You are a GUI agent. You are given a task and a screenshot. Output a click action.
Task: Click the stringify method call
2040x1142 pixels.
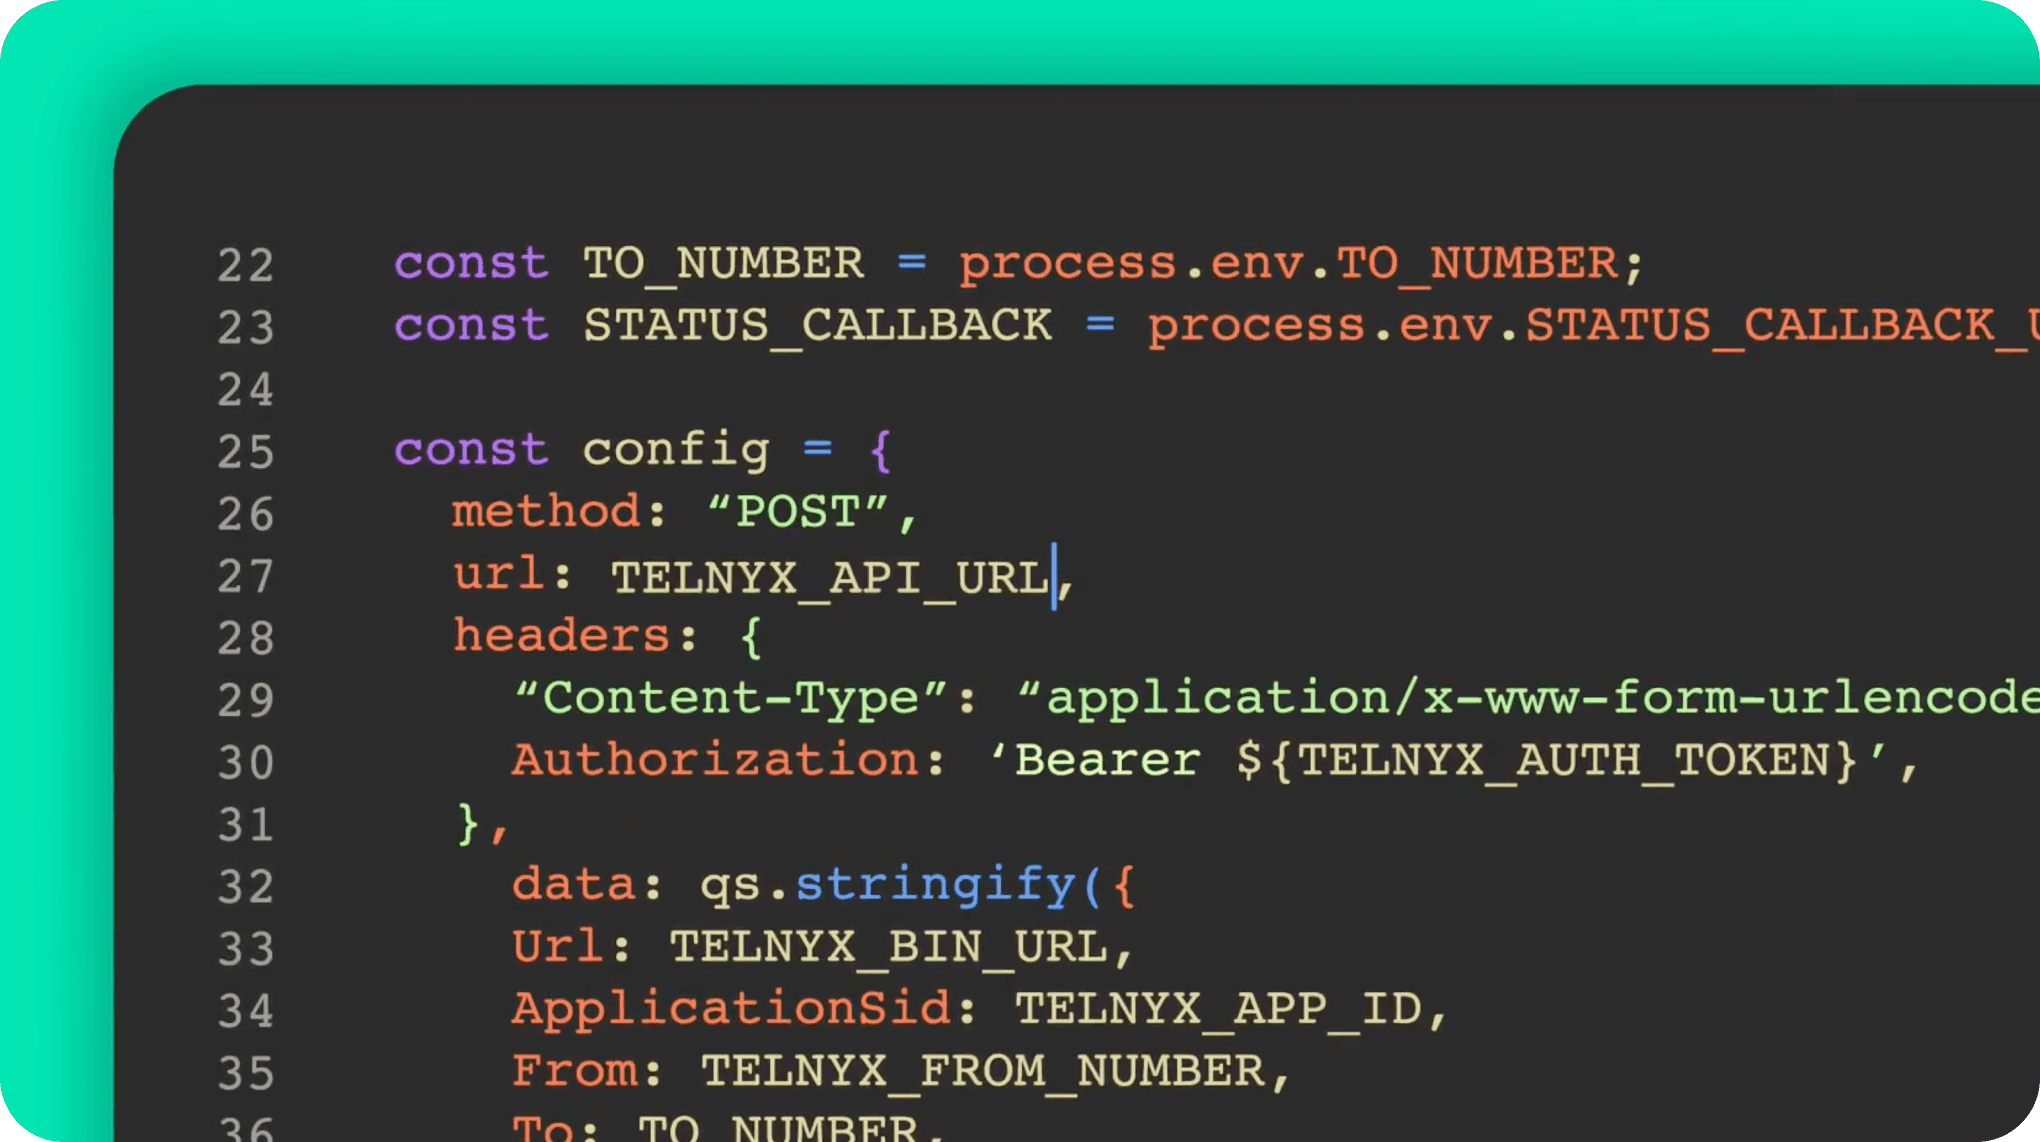pos(935,886)
